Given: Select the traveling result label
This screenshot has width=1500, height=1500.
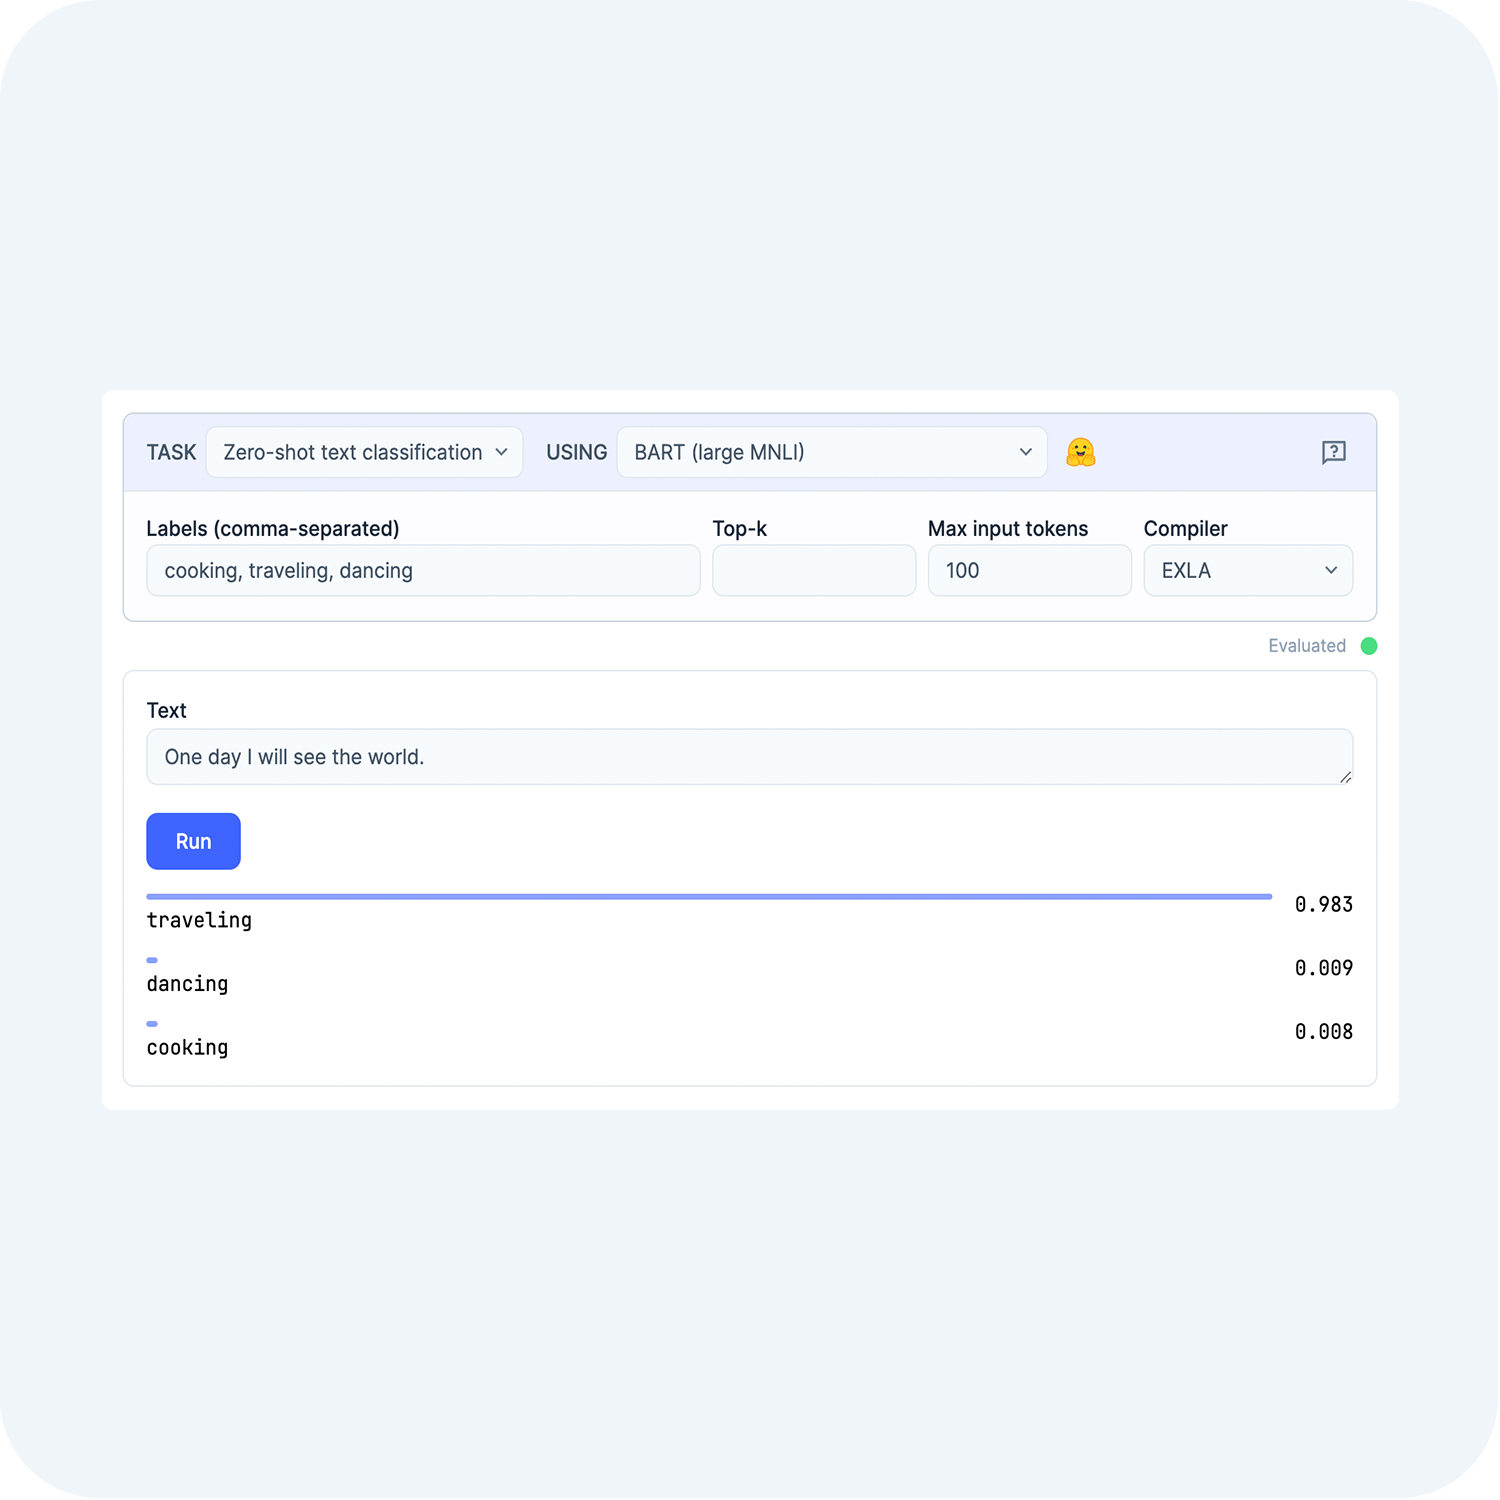Looking at the screenshot, I should click(199, 921).
